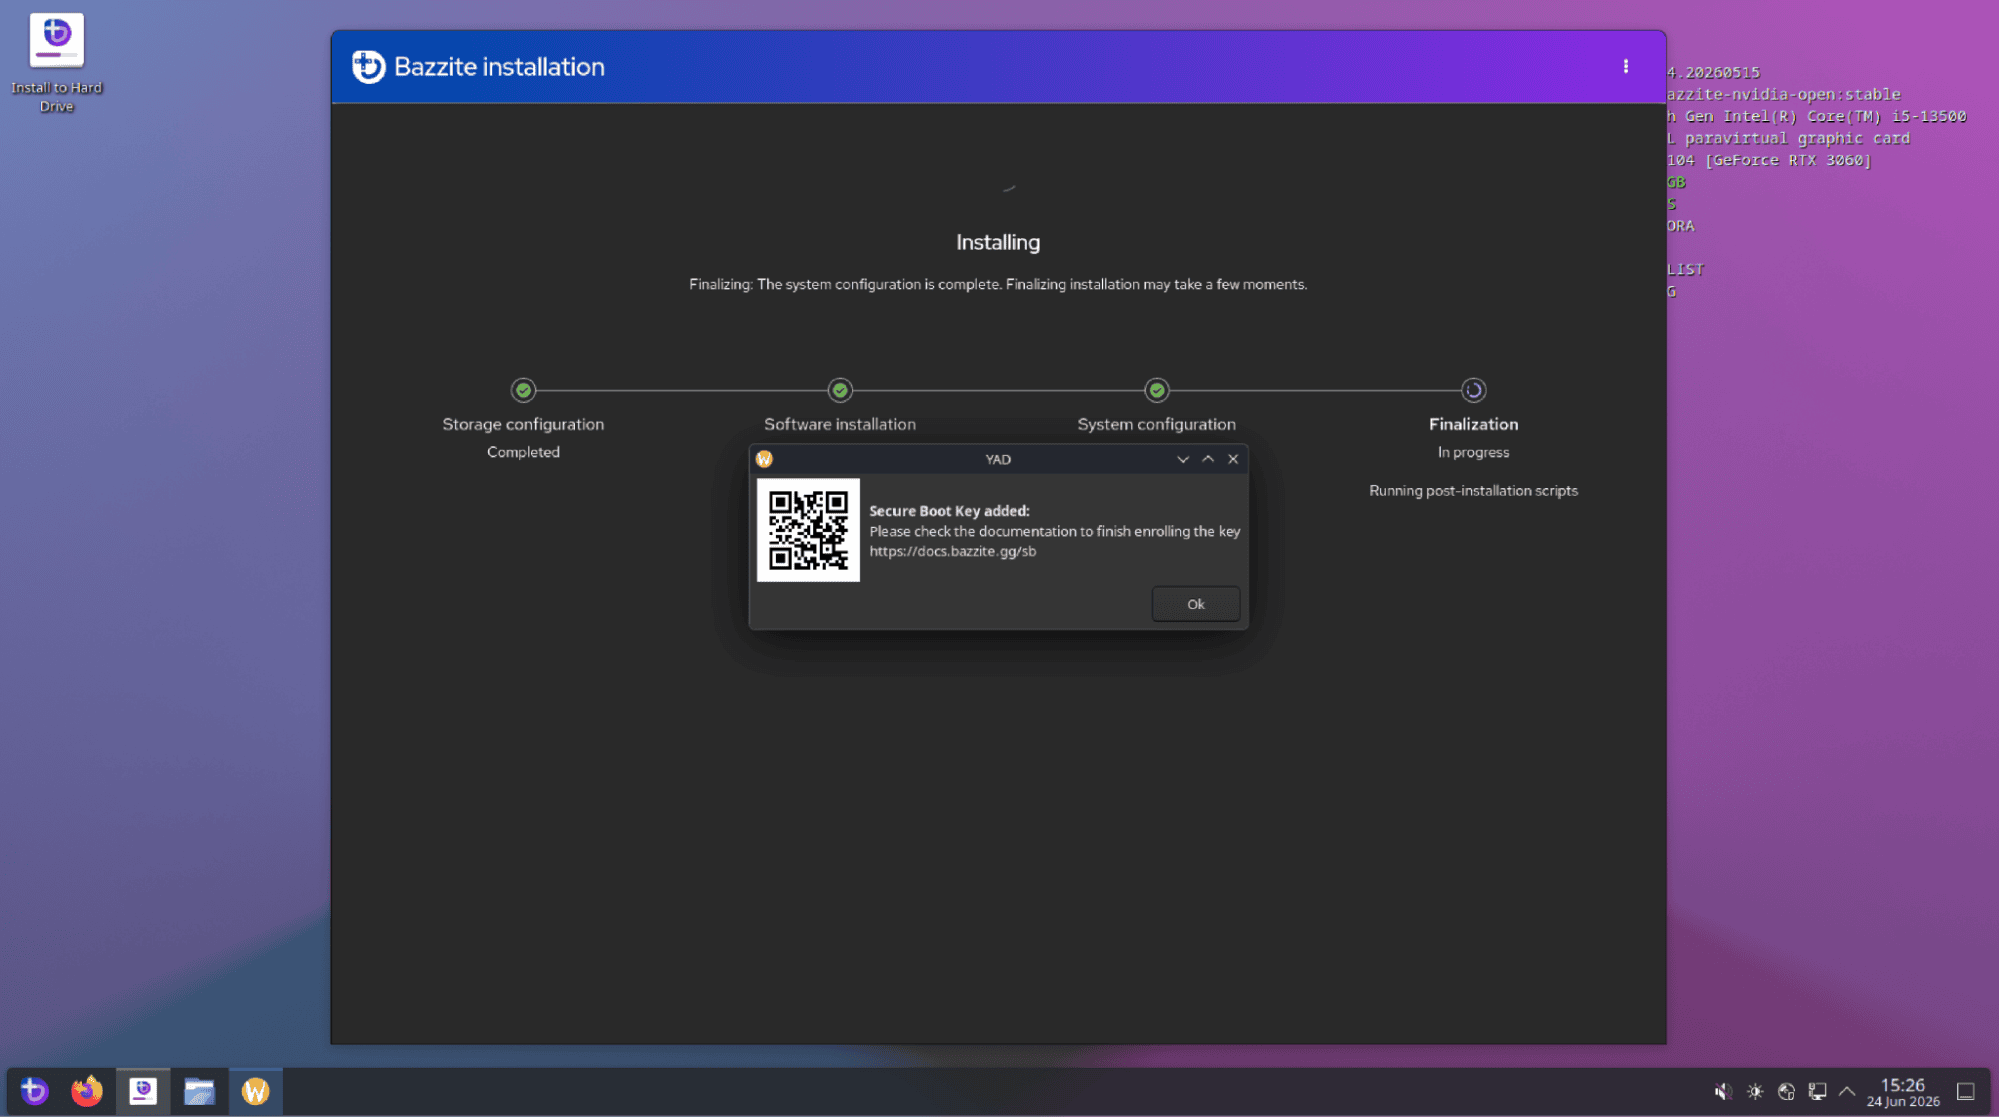Click the 'System configuration' step label
This screenshot has width=1999, height=1117.
[x=1157, y=424]
